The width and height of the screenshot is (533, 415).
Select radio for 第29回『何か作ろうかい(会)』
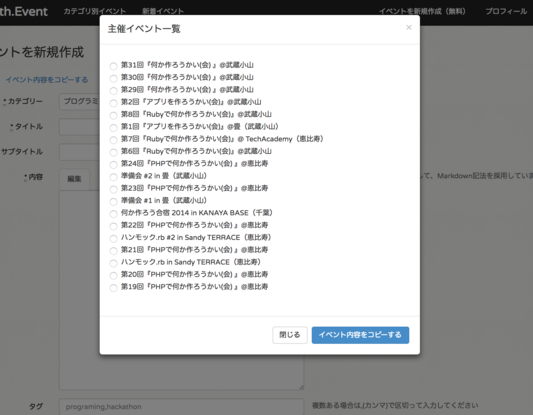[113, 90]
